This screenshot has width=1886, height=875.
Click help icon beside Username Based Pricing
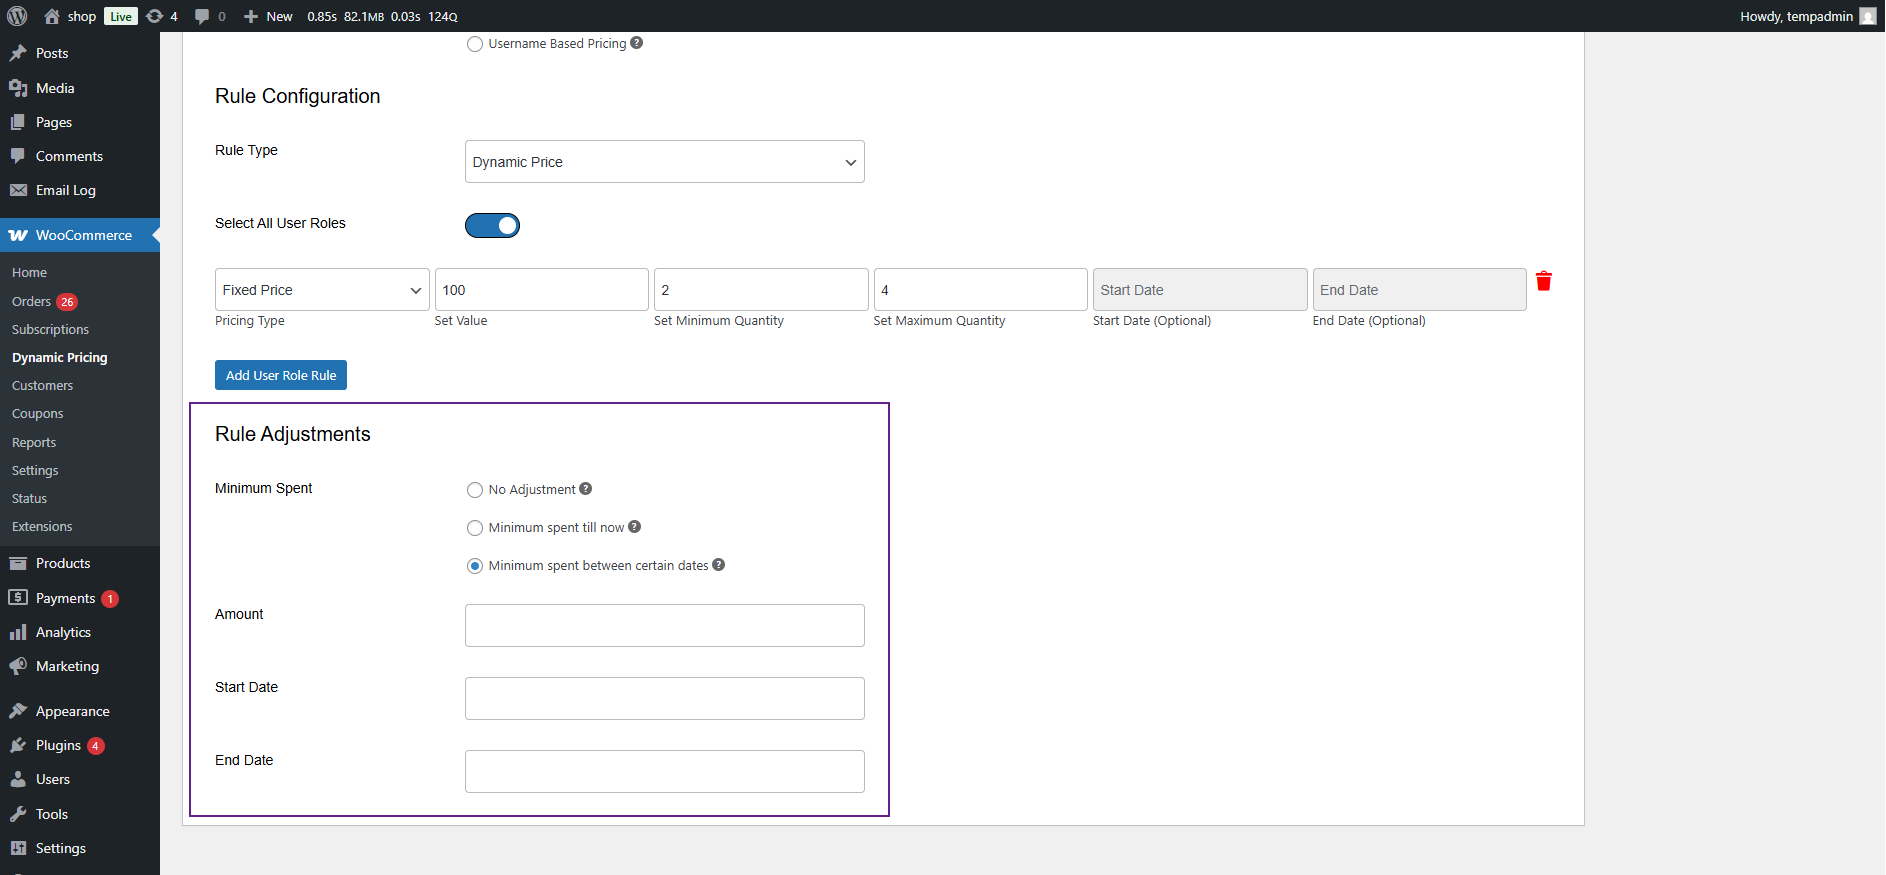coord(637,43)
